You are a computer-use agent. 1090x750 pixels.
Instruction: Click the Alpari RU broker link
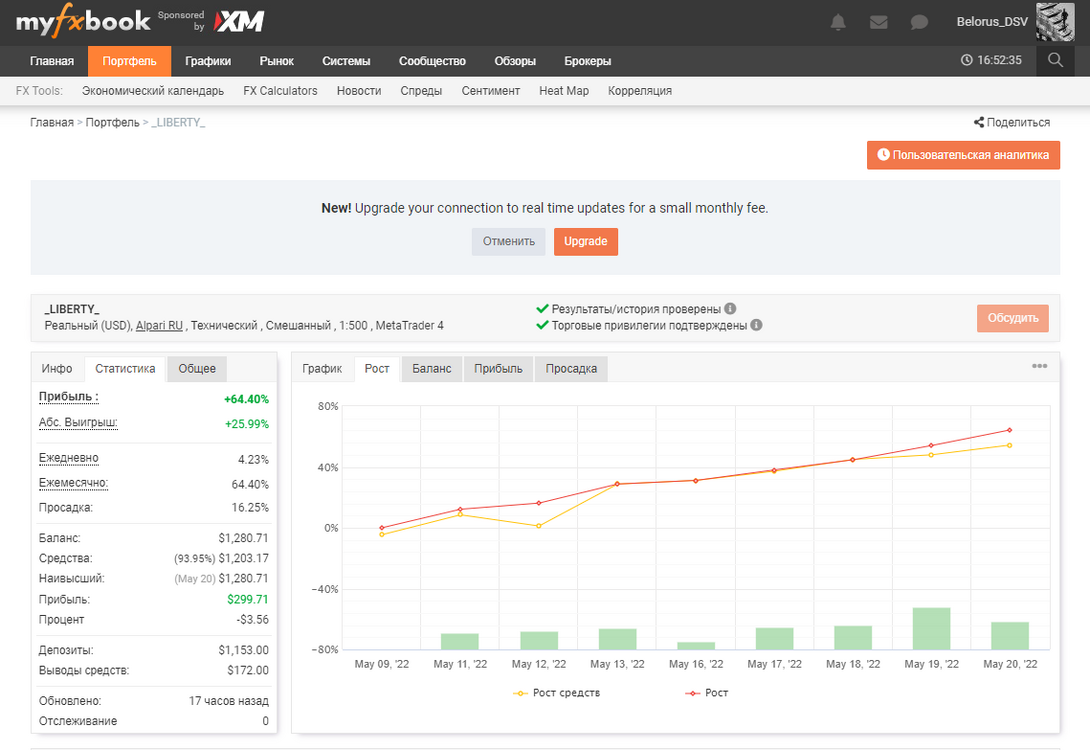click(x=159, y=325)
